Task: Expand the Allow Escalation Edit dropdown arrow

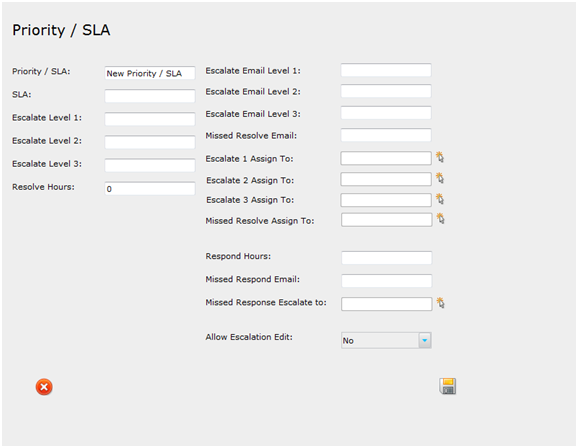Action: (x=425, y=340)
